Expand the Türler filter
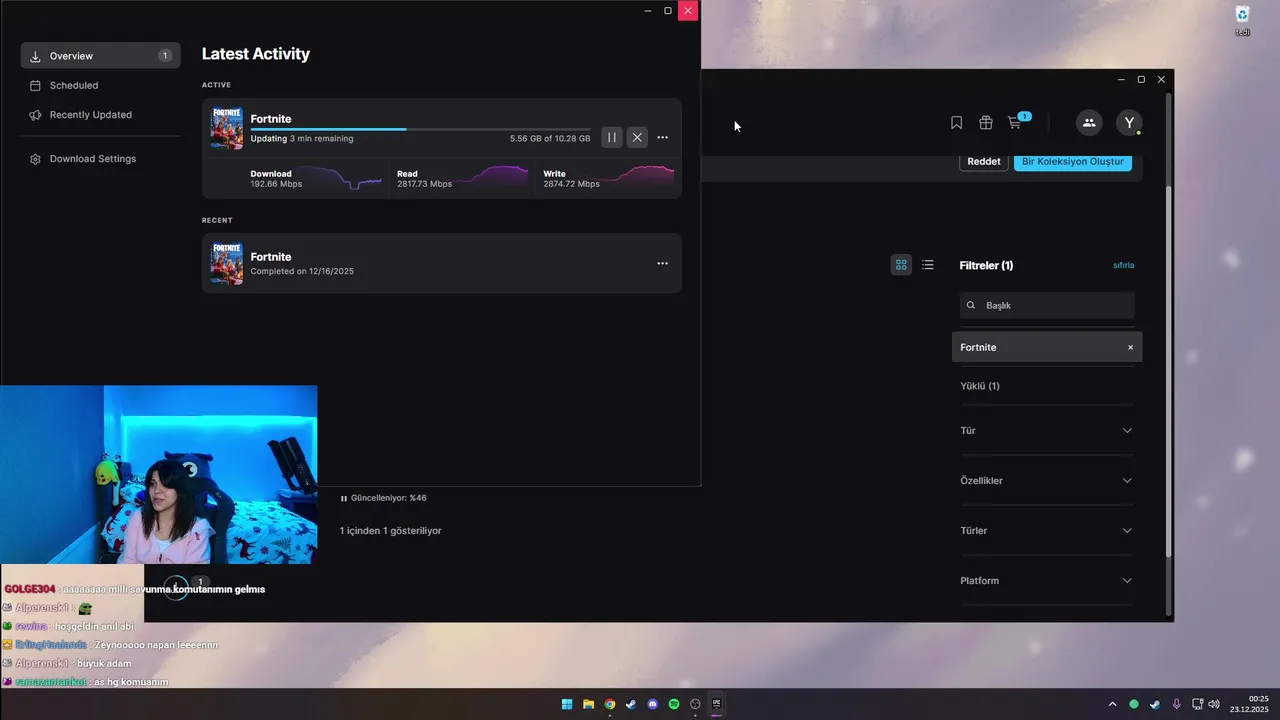Image resolution: width=1280 pixels, height=720 pixels. coord(1047,531)
